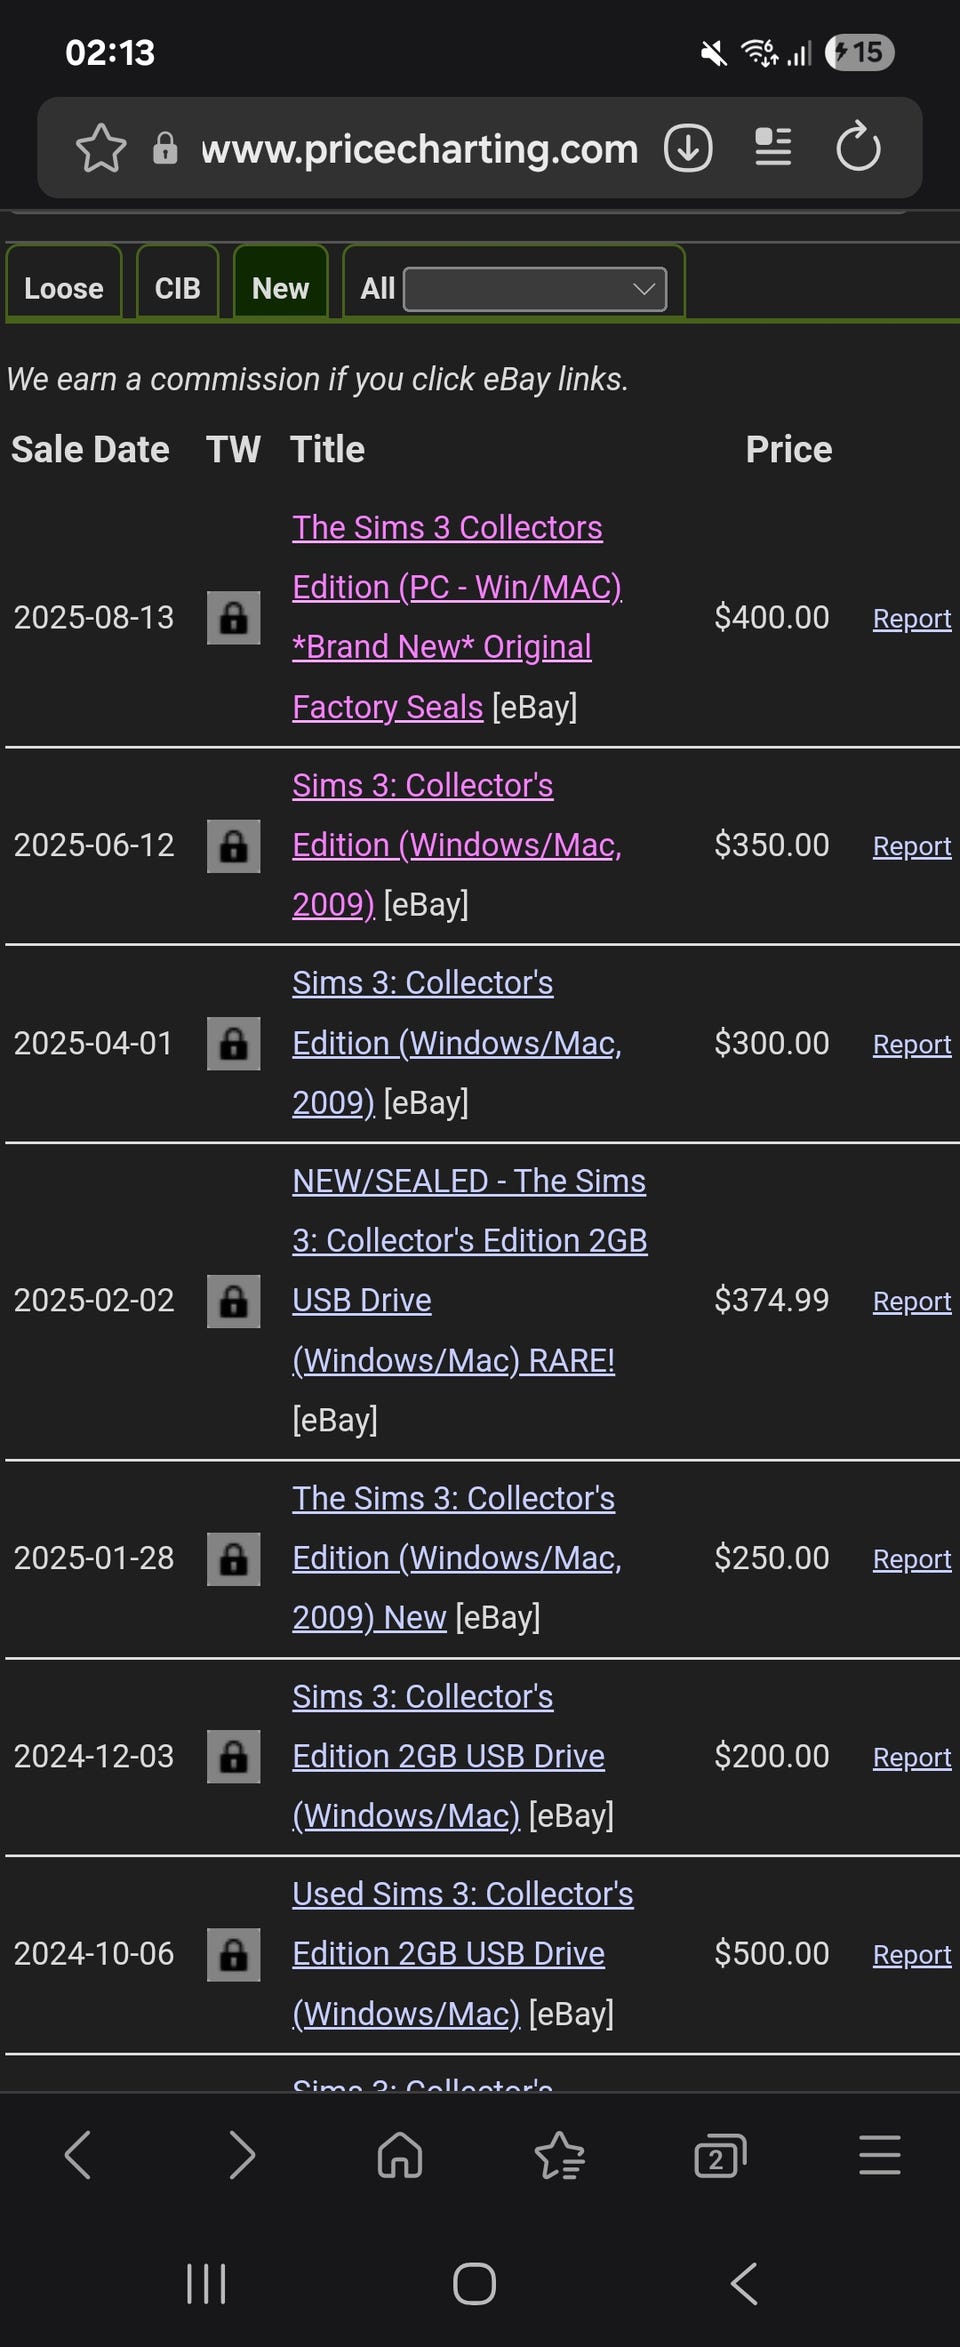Image resolution: width=960 pixels, height=2347 pixels.
Task: Bookmark page with the star icon
Action: tap(101, 148)
